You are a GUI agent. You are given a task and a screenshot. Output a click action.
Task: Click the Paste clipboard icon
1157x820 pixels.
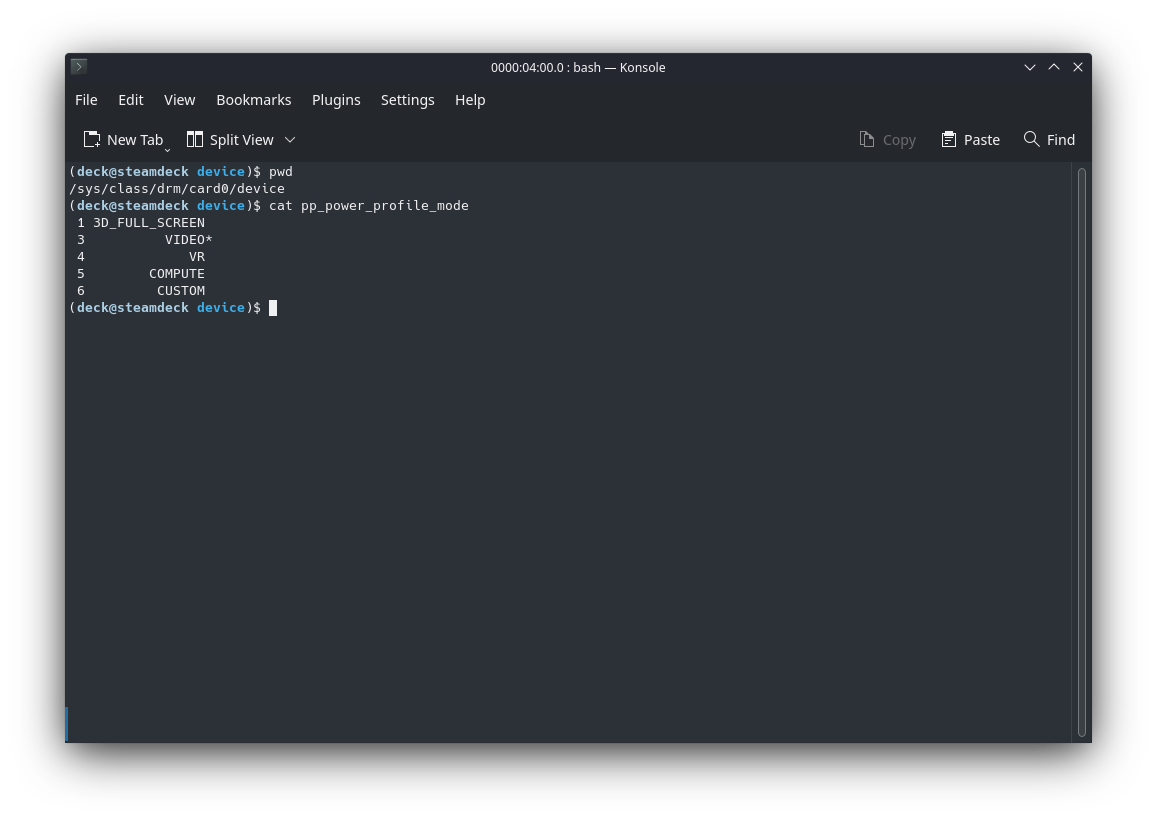[x=949, y=139]
